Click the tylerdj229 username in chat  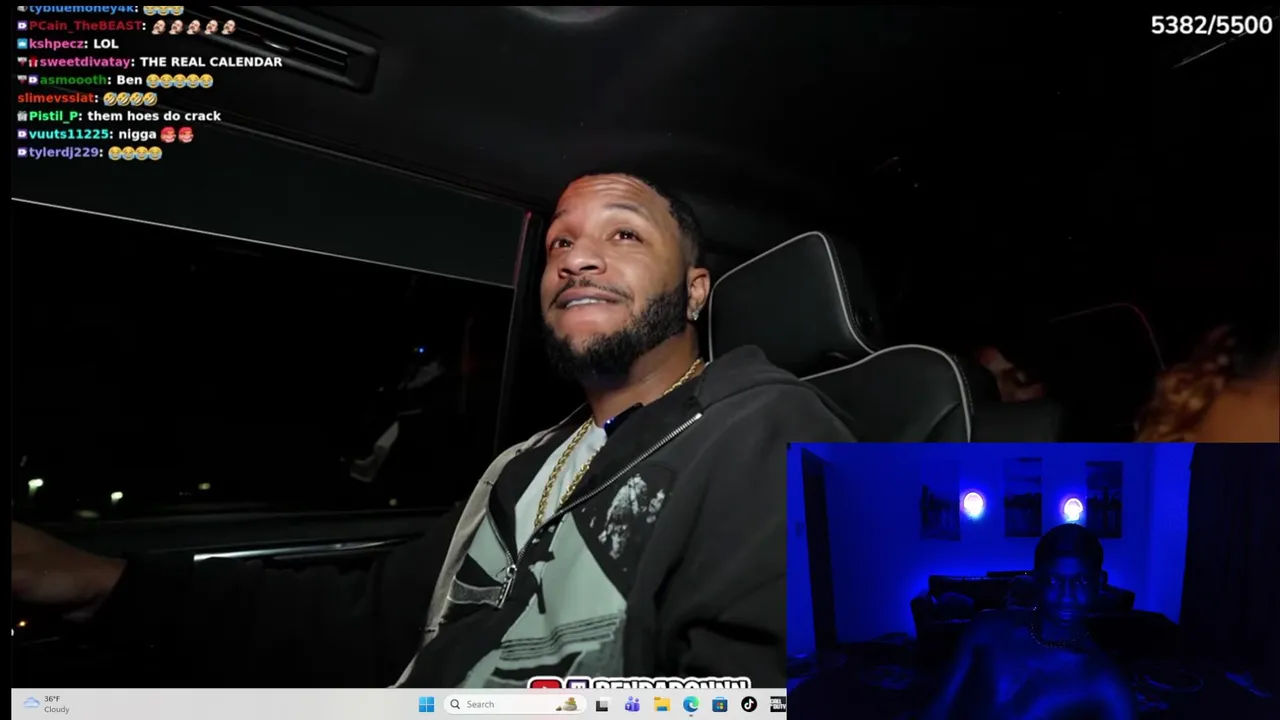pos(64,152)
